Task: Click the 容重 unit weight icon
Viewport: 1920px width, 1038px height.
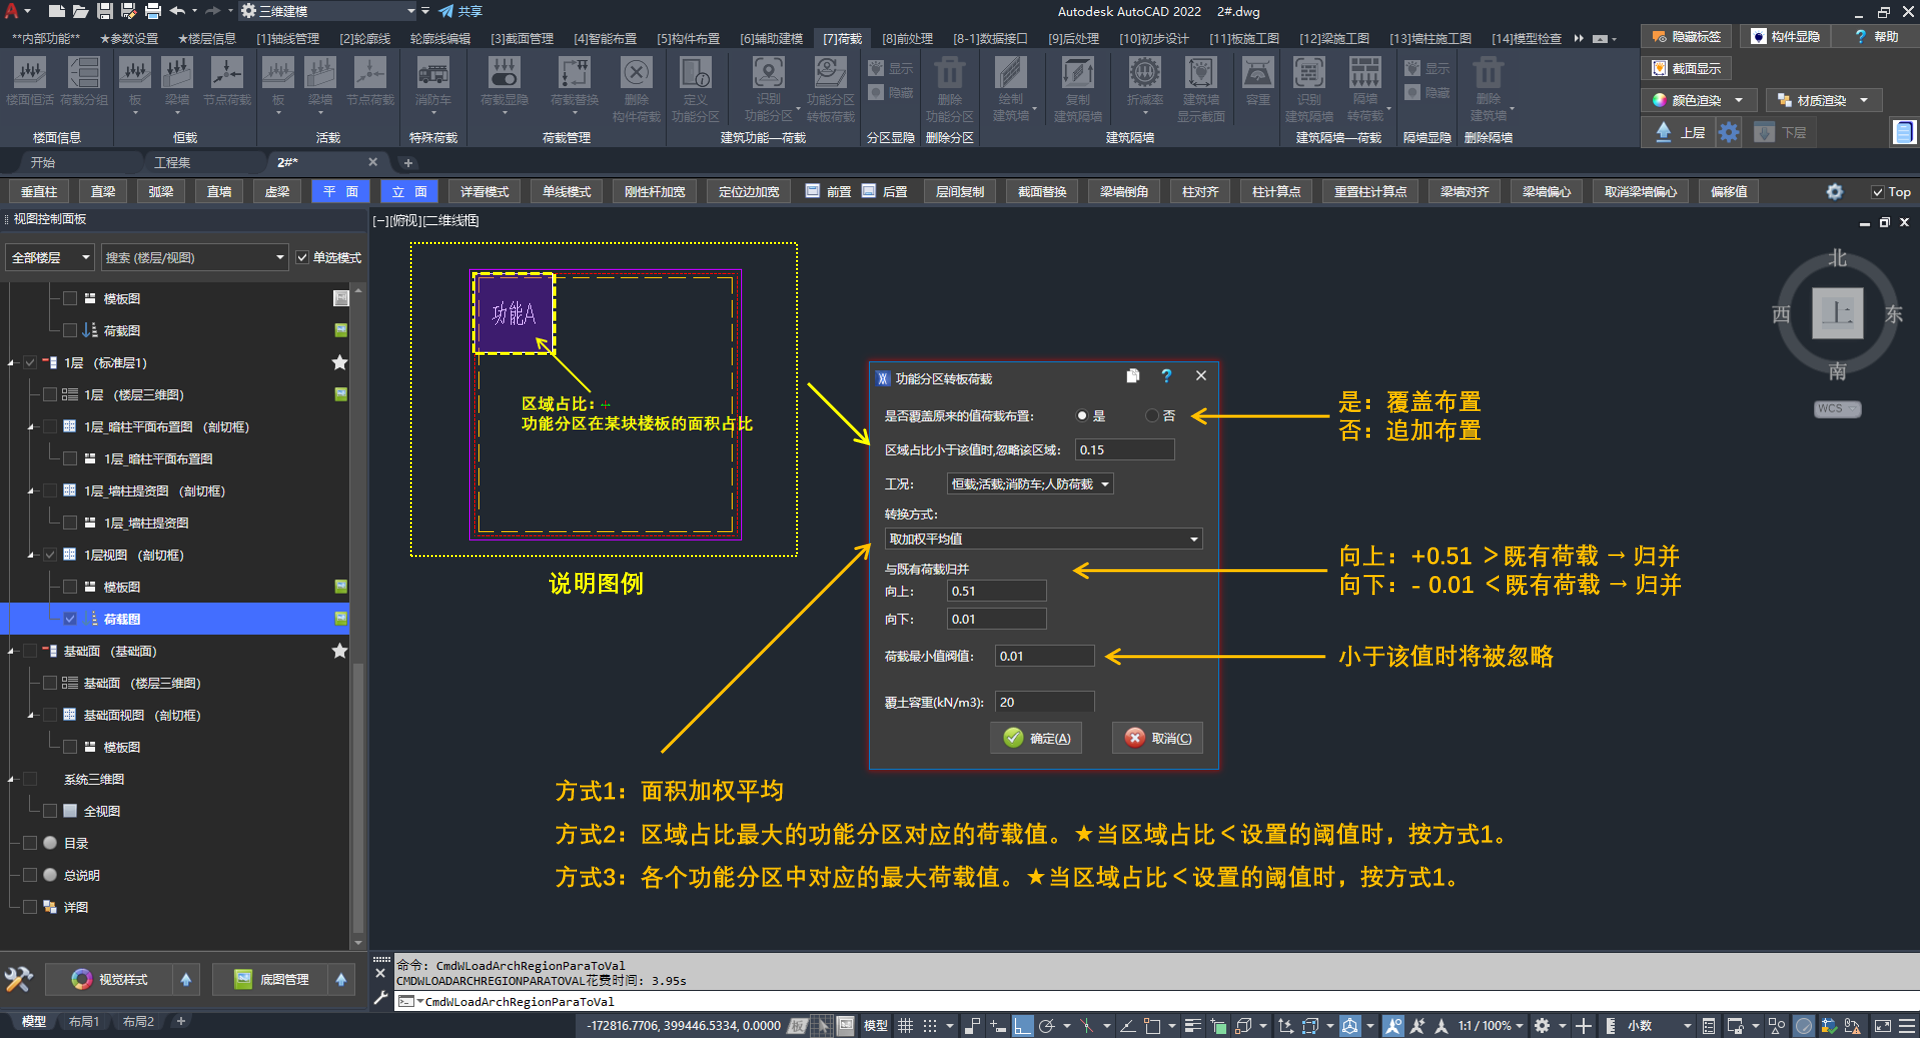Action: [1257, 74]
